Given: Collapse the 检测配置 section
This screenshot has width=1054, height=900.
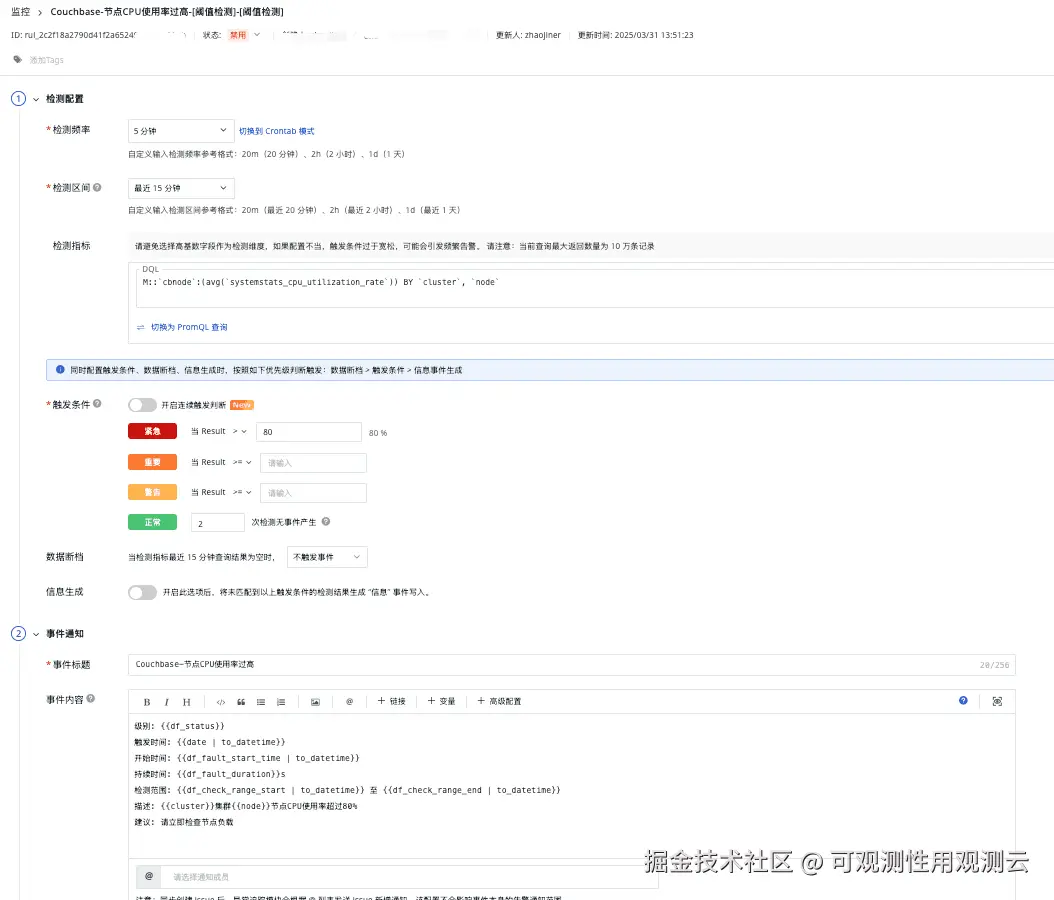Looking at the screenshot, I should point(36,99).
